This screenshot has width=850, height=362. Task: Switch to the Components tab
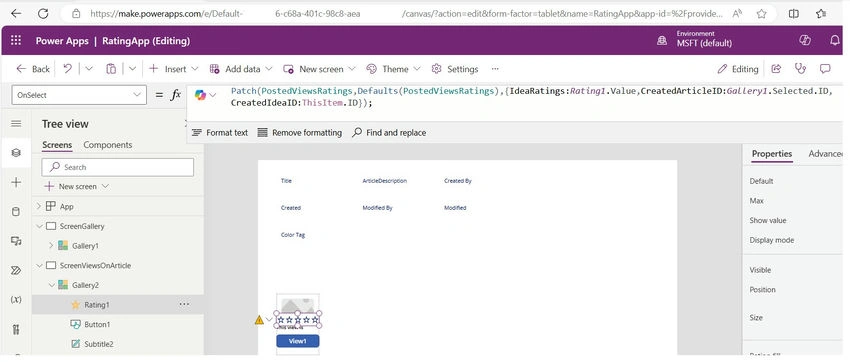click(x=107, y=145)
